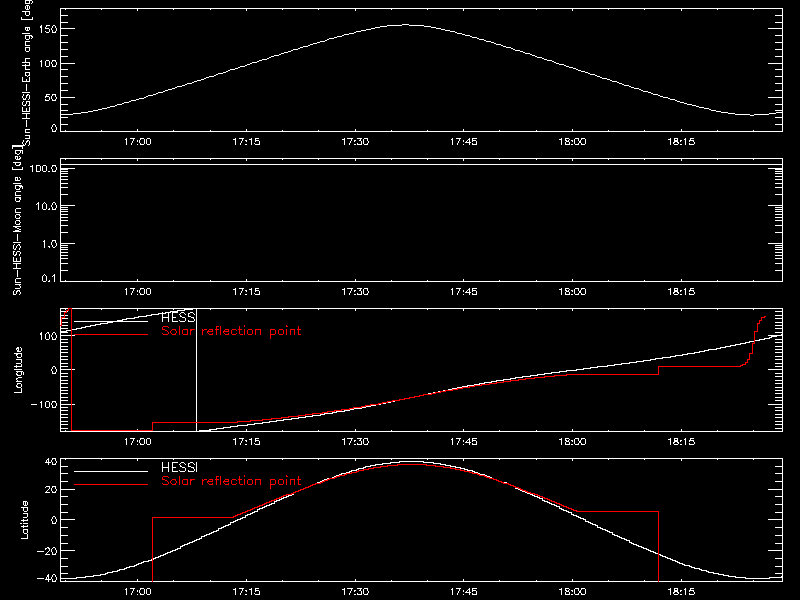Screen dimensions: 800x600
Task: Click the 40 tick on Latitude axis
Action: coord(51,462)
